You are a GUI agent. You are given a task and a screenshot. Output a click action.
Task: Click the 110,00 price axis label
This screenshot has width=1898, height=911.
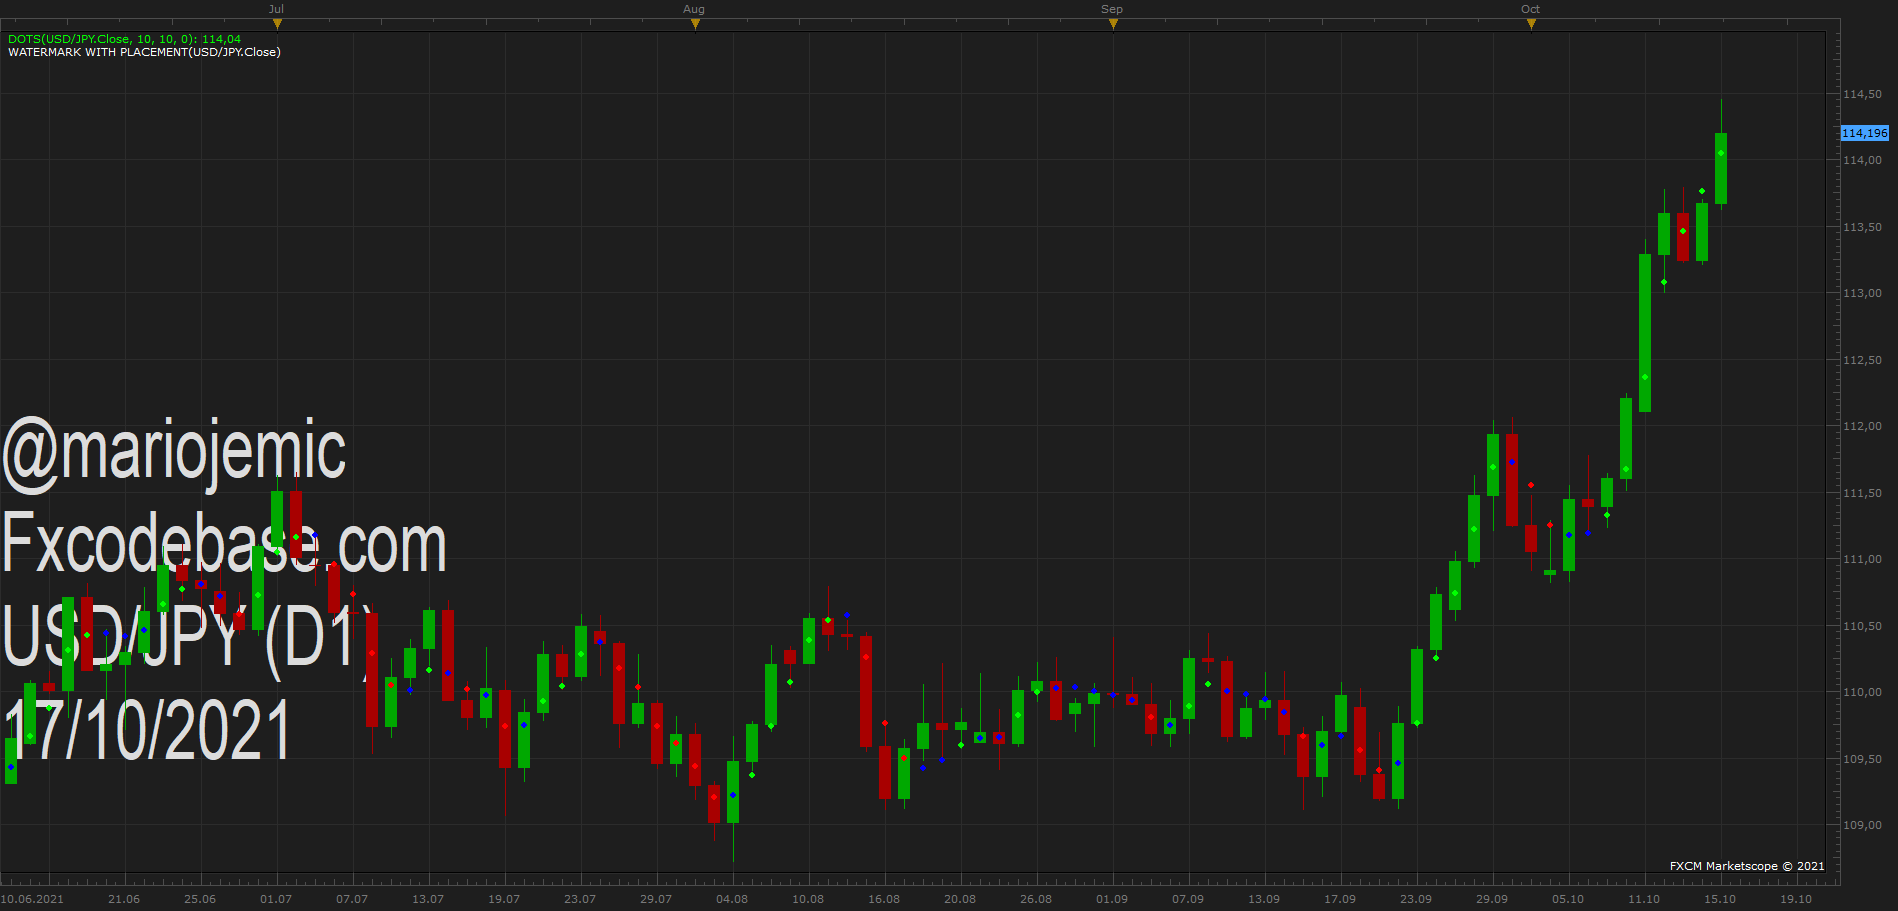1862,692
